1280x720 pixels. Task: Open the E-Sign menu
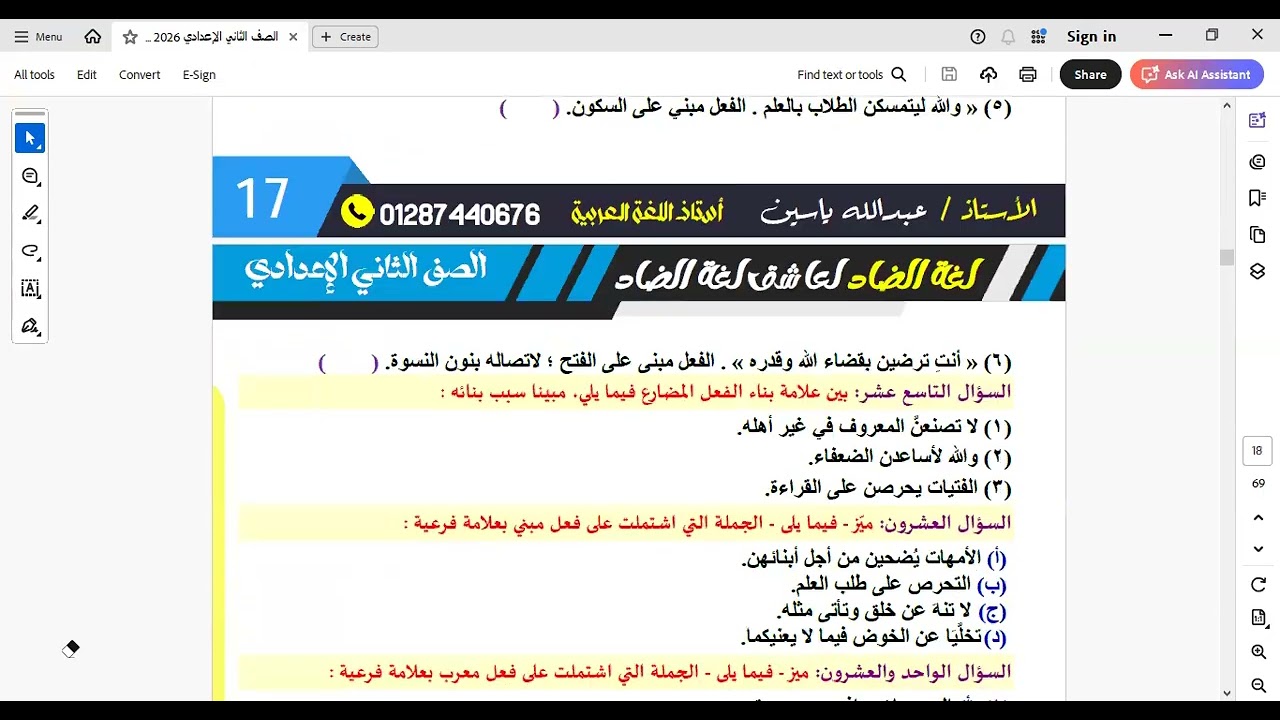[199, 75]
